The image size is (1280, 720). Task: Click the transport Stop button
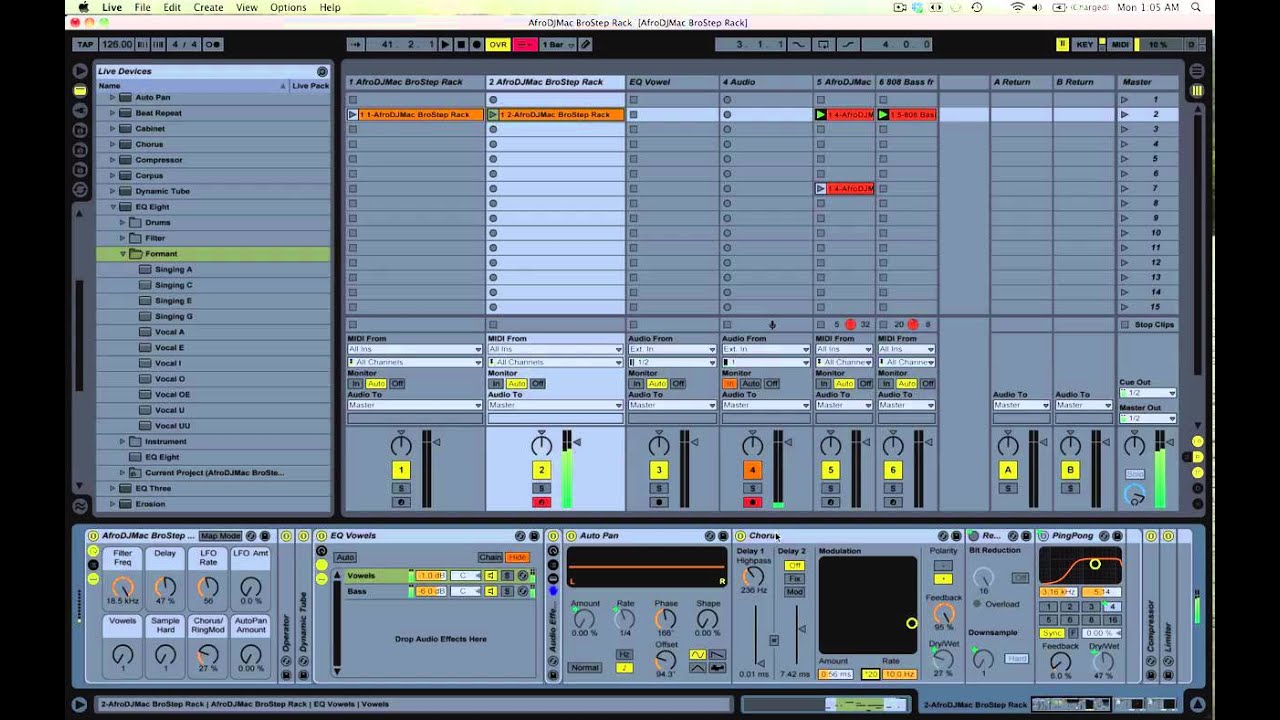tap(461, 44)
